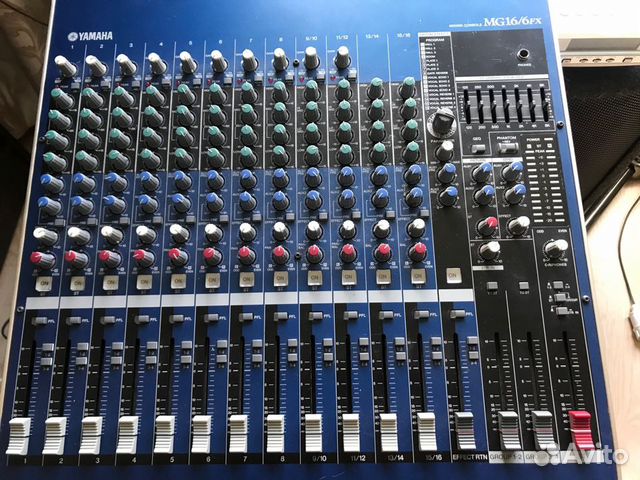The image size is (640, 480).
Task: Touch the channel 5 white fader
Action: [164, 434]
